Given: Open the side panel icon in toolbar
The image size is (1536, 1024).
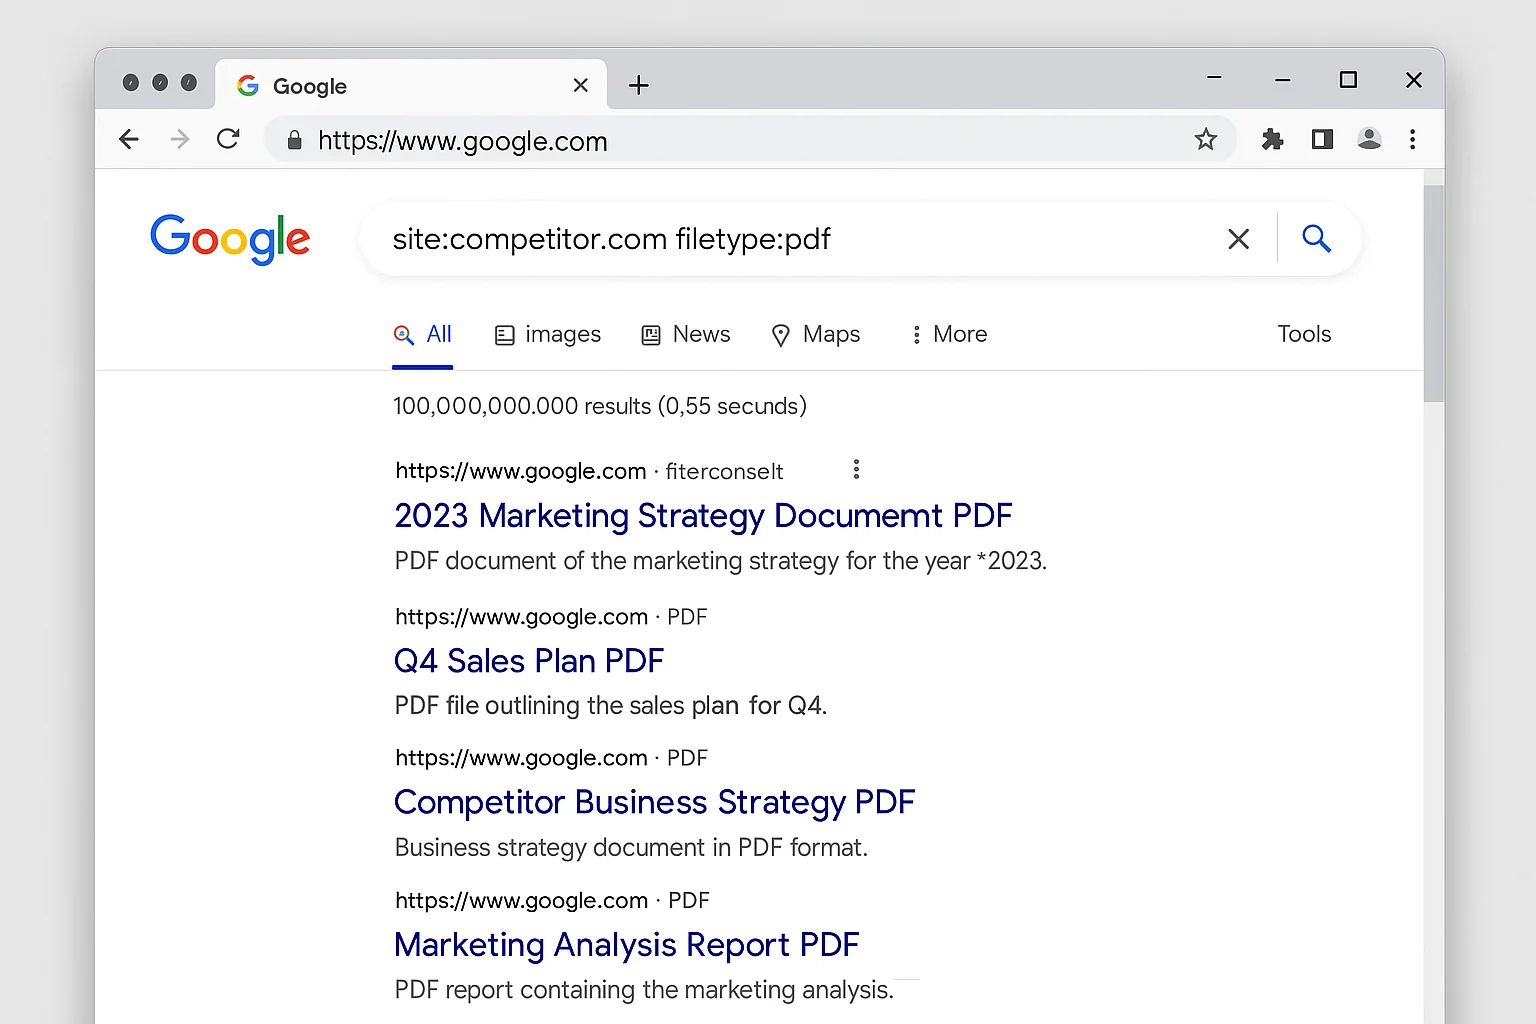Looking at the screenshot, I should point(1321,140).
